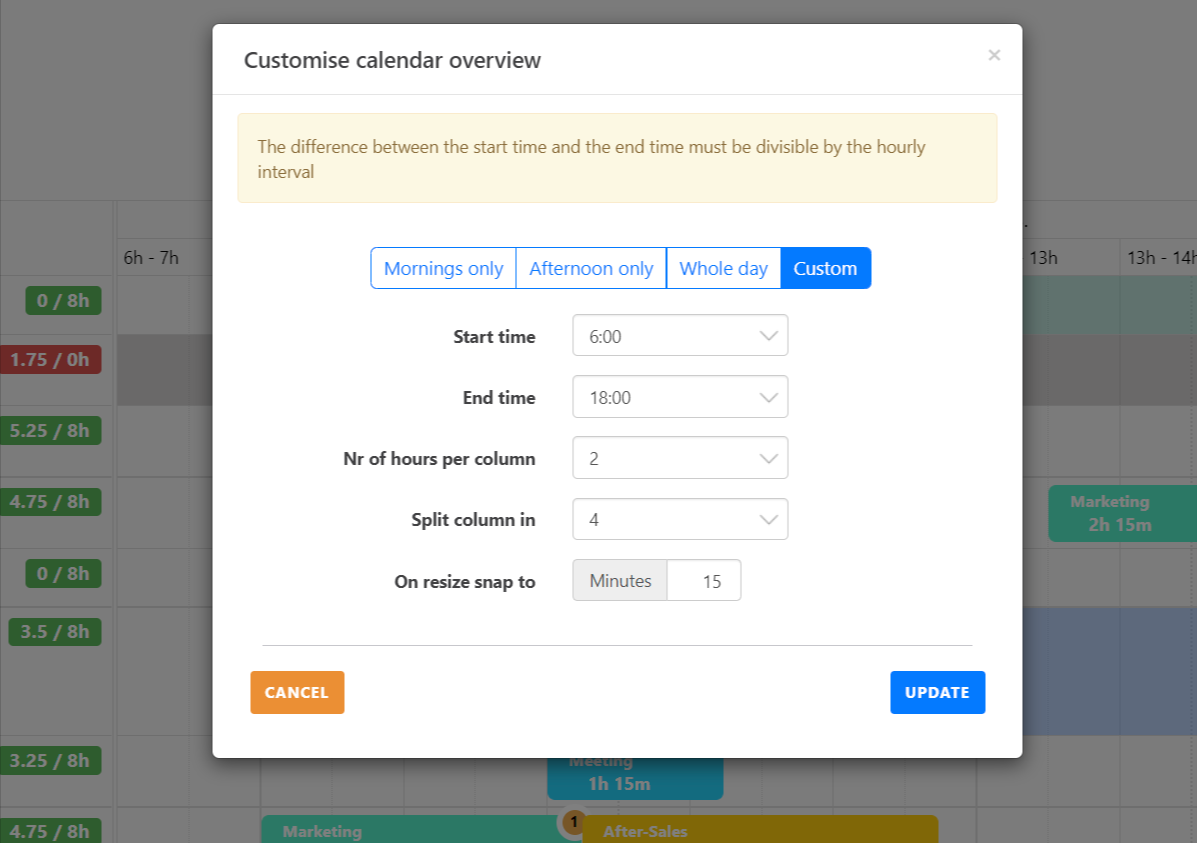Select the Mornings only preset
This screenshot has width=1197, height=843.
click(x=443, y=268)
